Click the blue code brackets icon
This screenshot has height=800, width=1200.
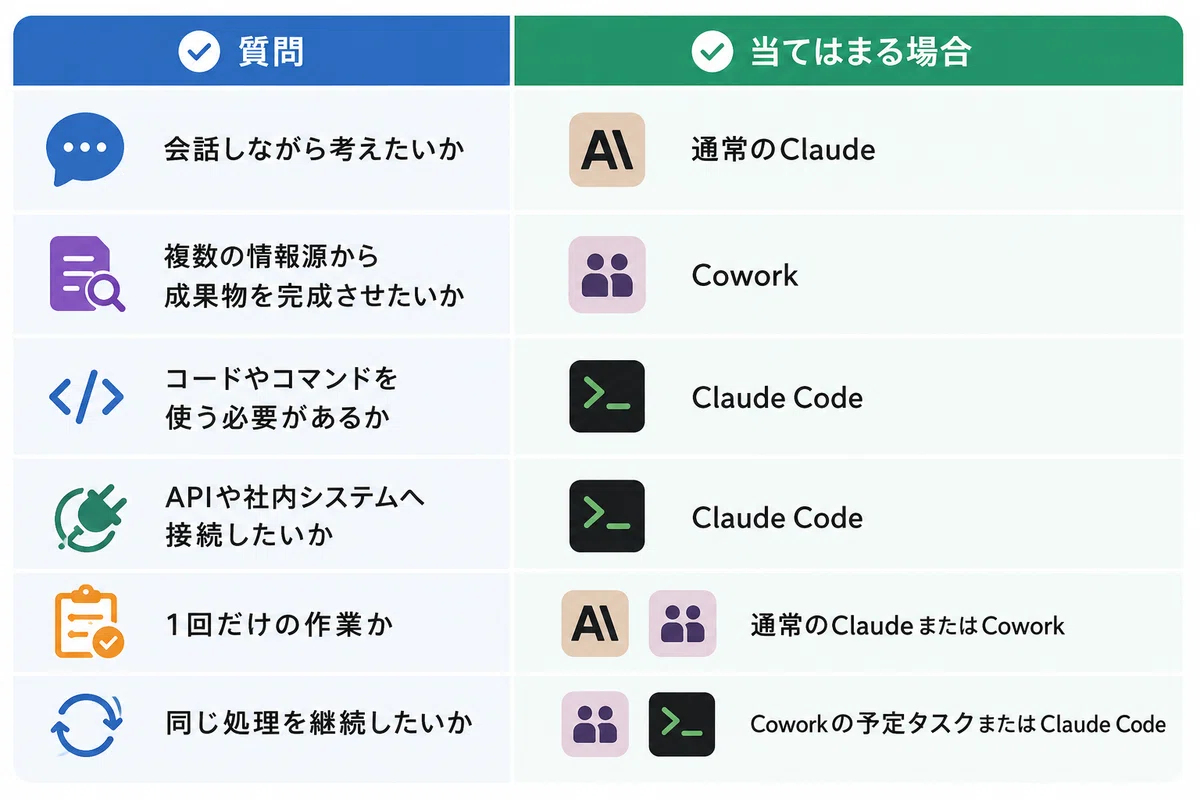tap(86, 397)
